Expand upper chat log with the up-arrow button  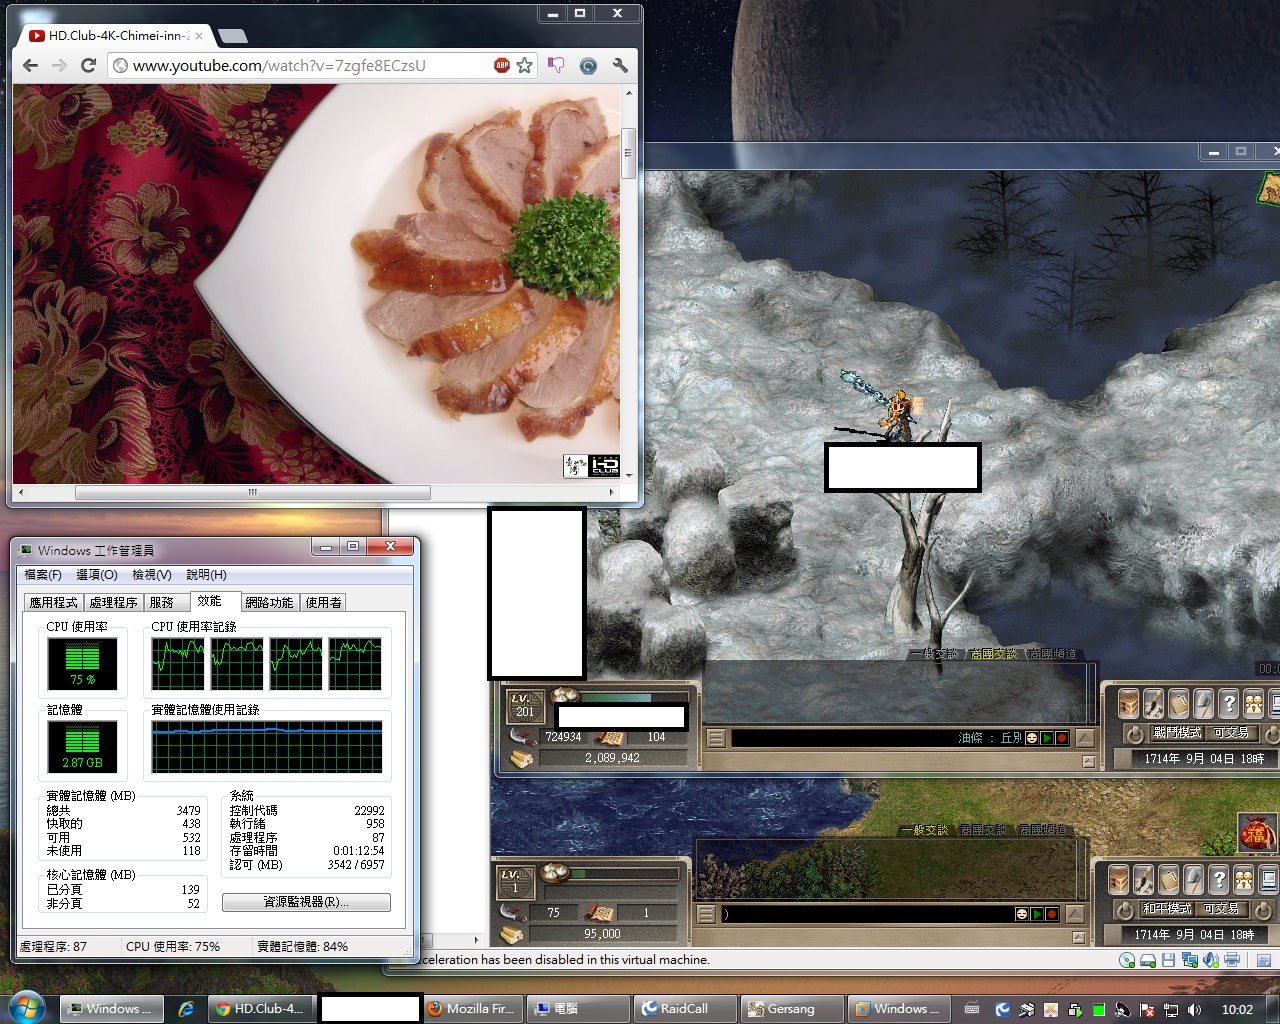pos(1085,738)
